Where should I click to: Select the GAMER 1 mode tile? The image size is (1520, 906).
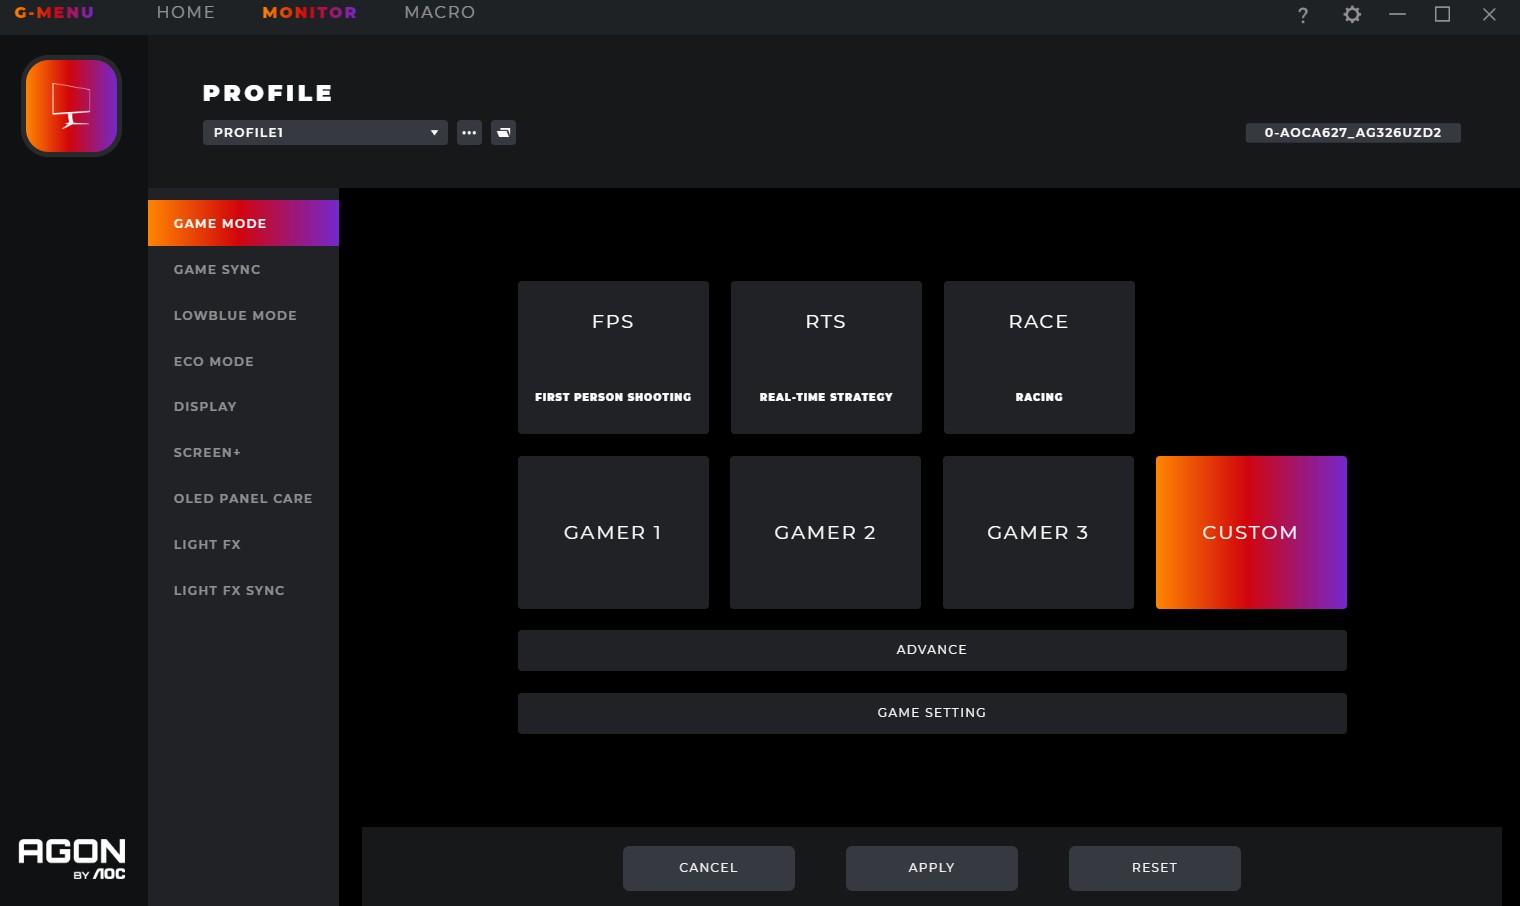tap(613, 532)
